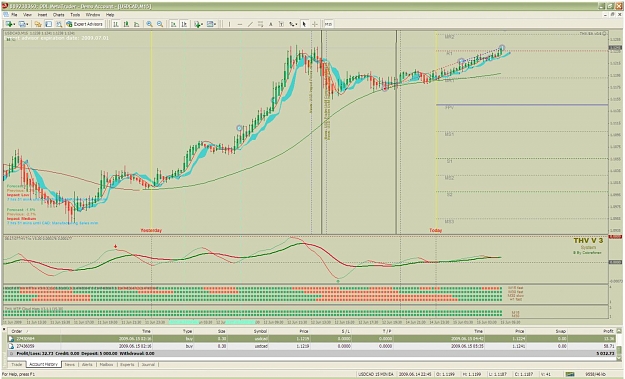Expand the New Chart dropdown arrow
Viewport: 625px width, 379px height.
coord(14,24)
